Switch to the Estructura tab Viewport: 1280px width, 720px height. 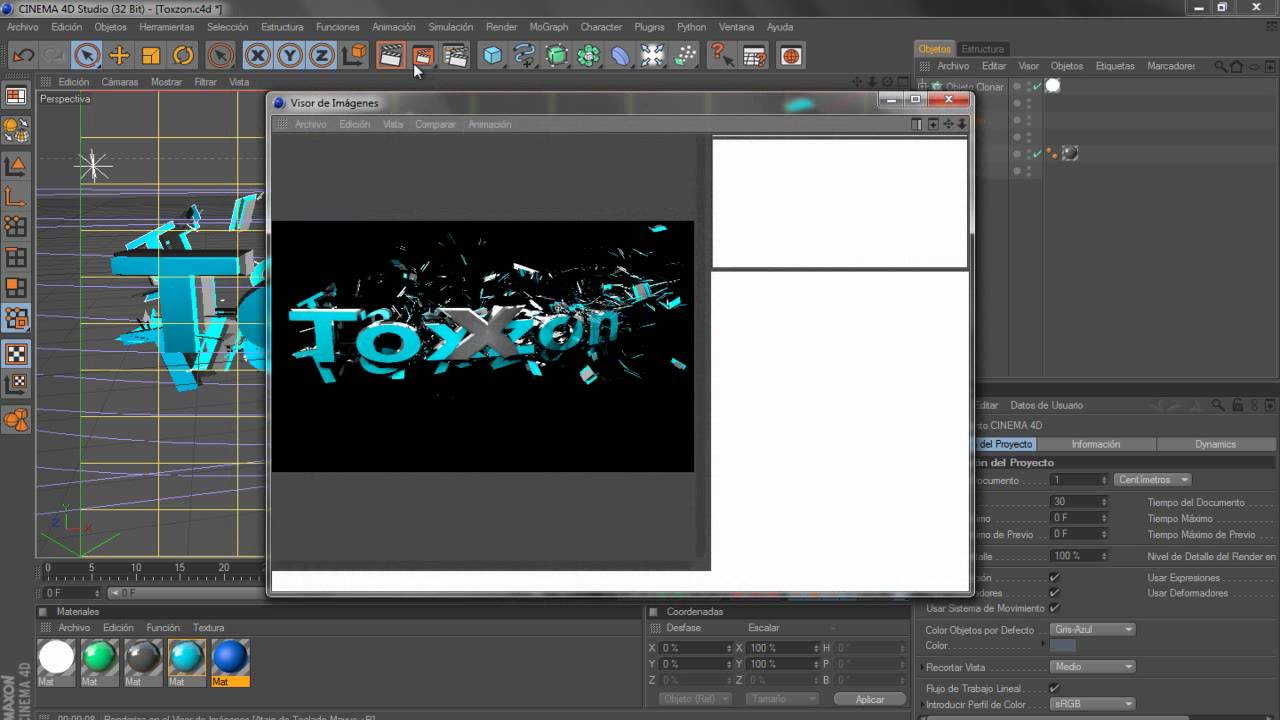coord(982,49)
